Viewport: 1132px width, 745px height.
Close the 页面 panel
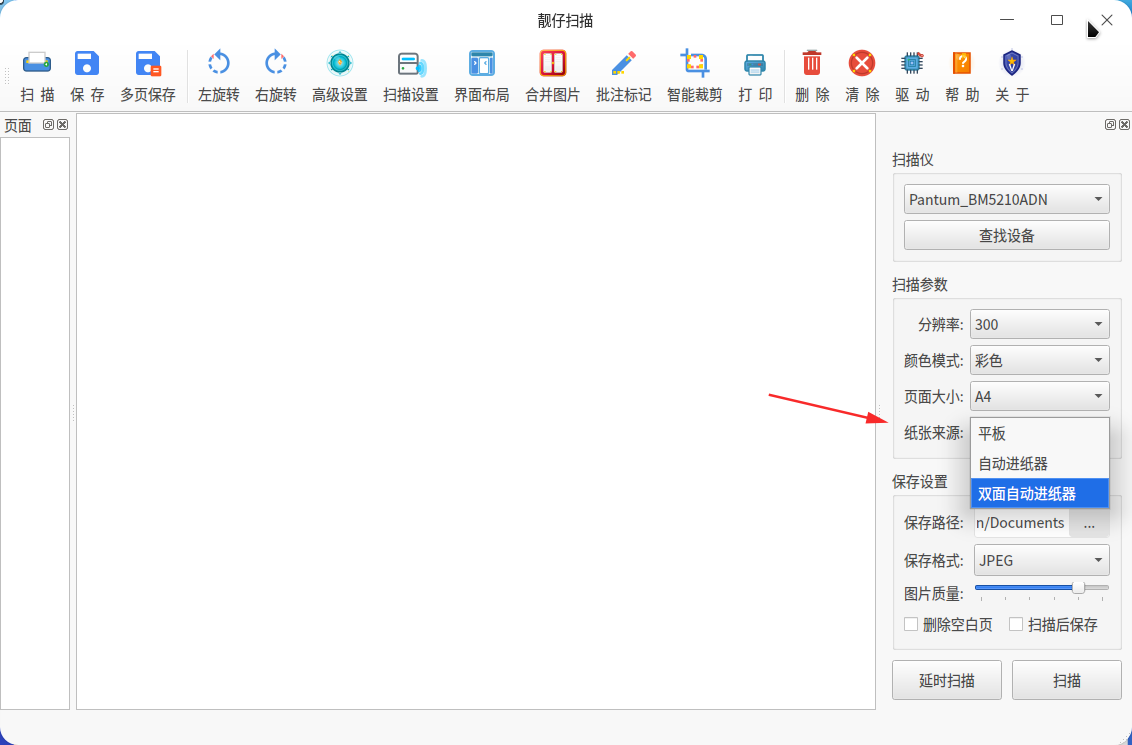click(x=63, y=124)
